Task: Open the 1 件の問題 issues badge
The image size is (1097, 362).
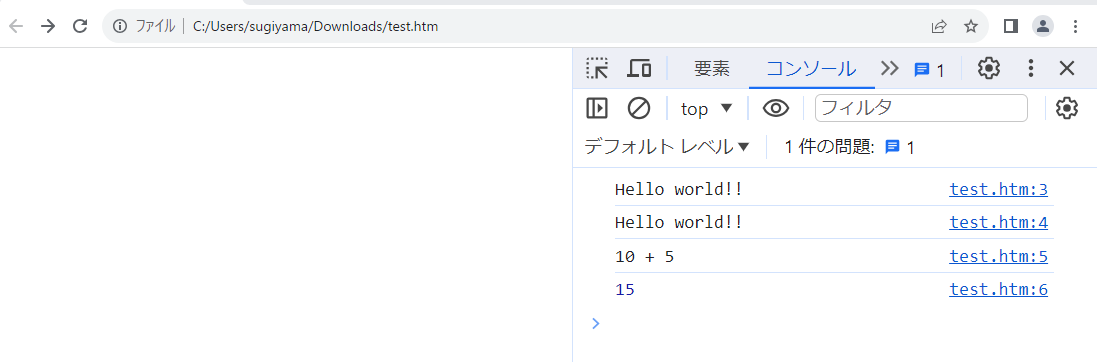Action: (x=899, y=148)
